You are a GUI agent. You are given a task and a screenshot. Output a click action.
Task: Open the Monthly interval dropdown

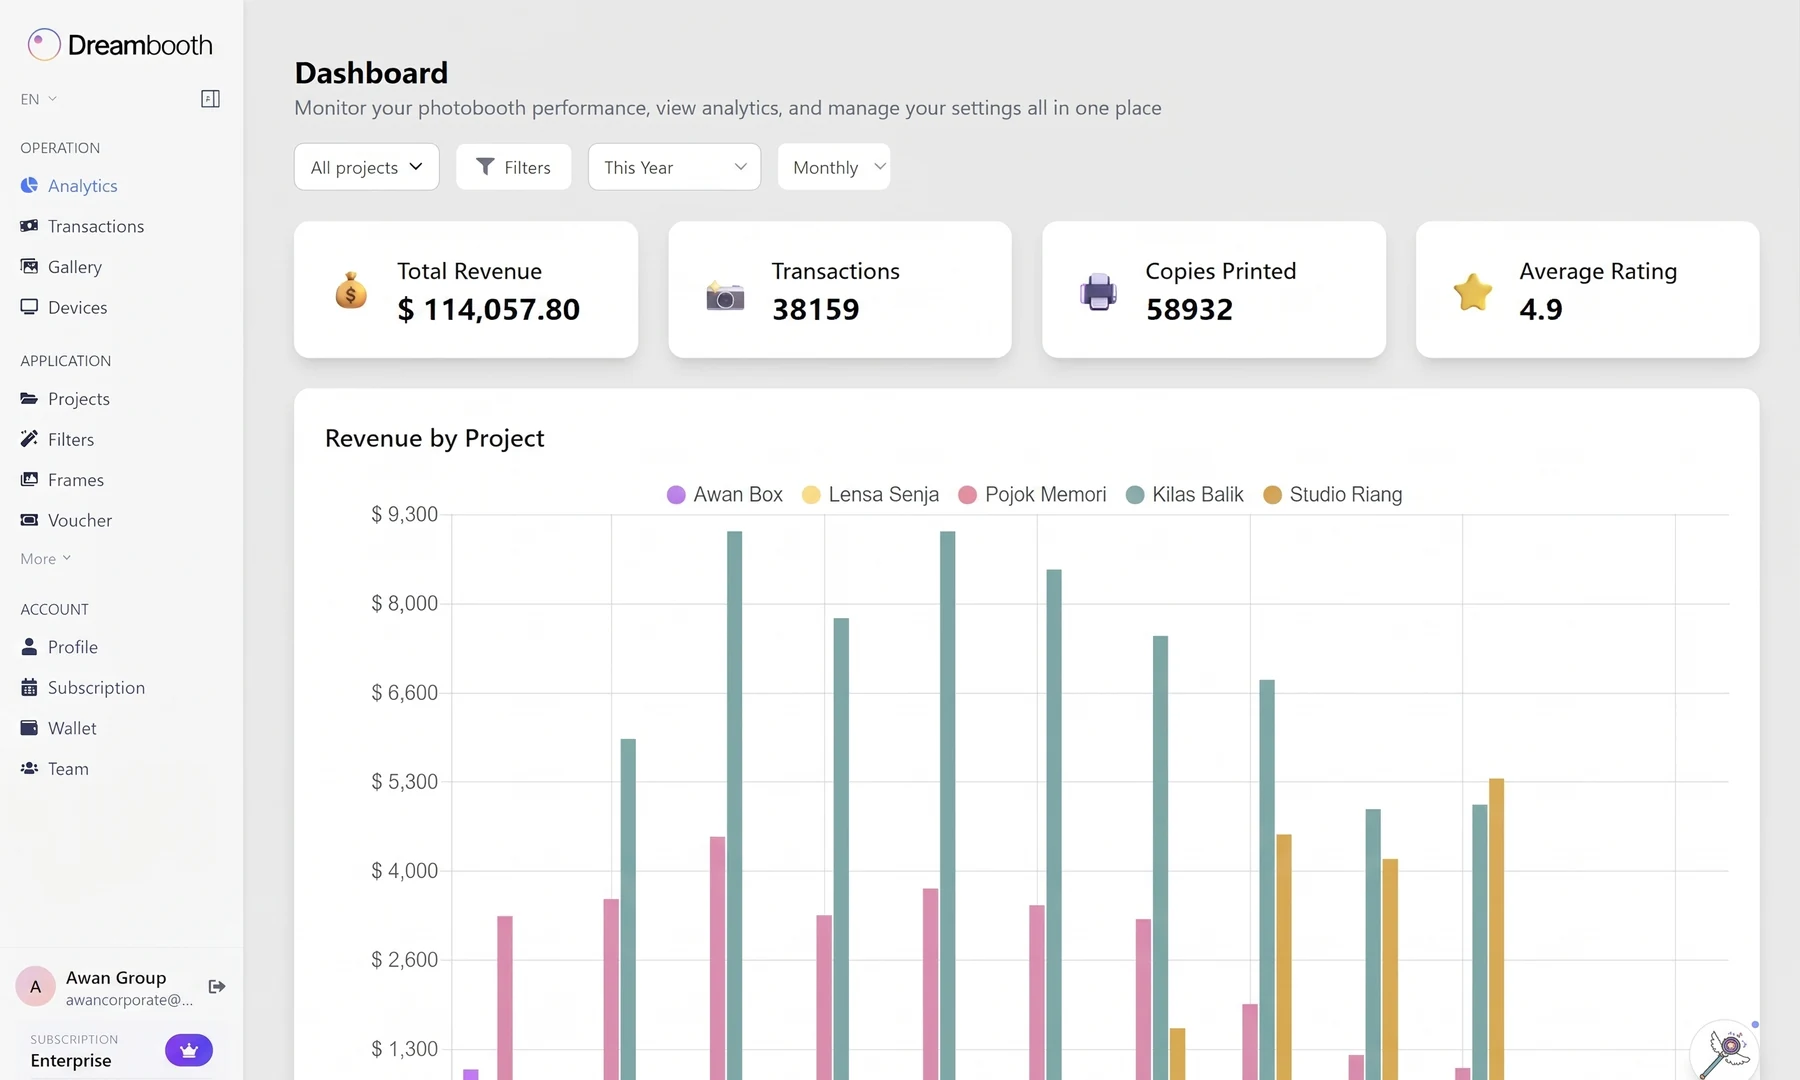point(834,167)
